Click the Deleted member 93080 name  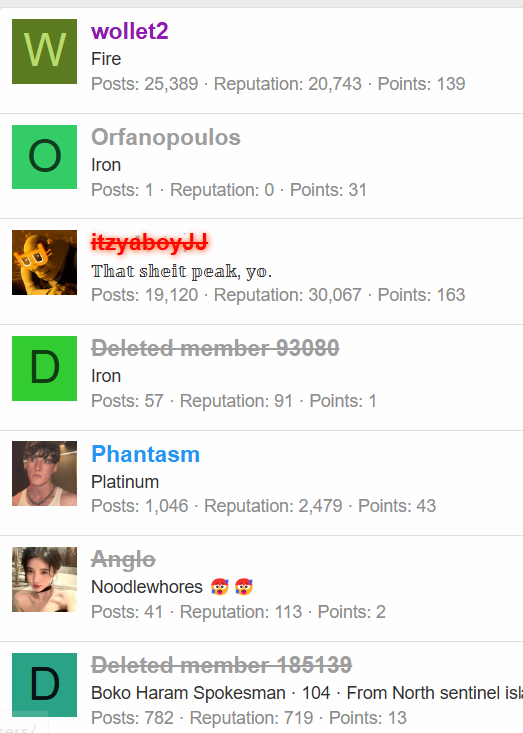coord(215,348)
